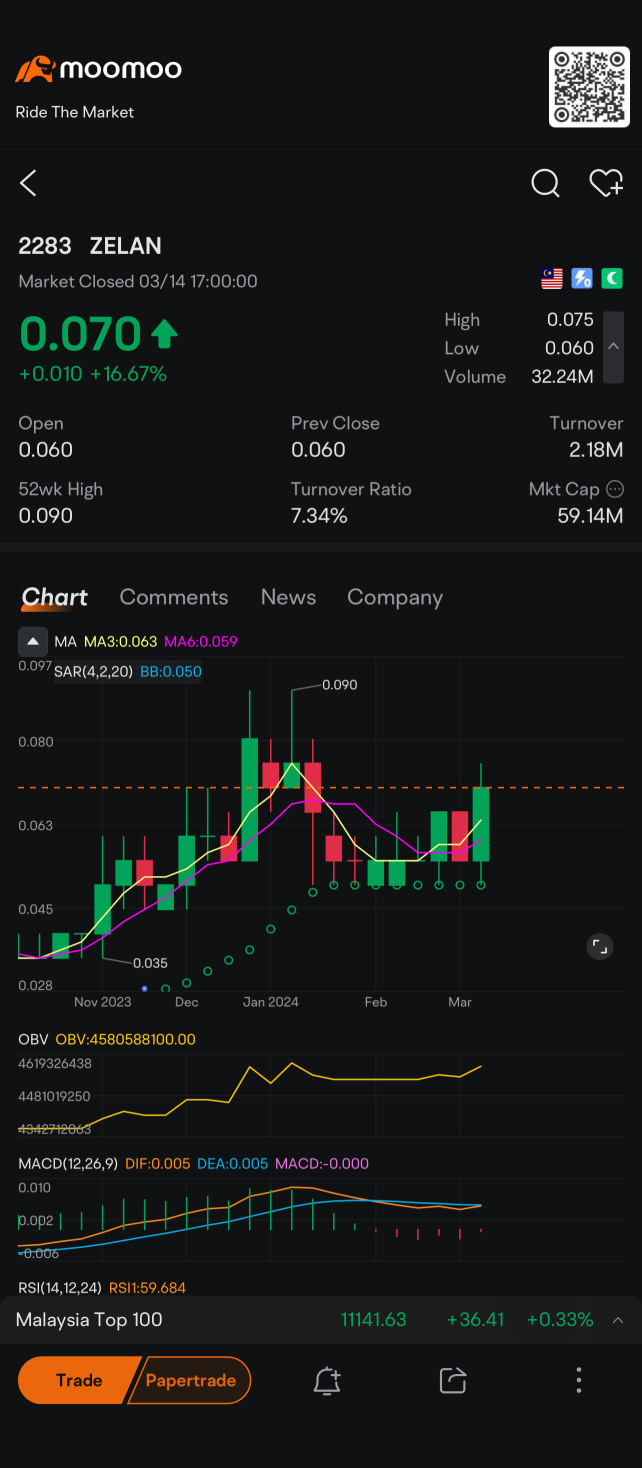Screen dimensions: 642x1468
Task: Tap the Malaysia Top 100 index name
Action: 89,1320
